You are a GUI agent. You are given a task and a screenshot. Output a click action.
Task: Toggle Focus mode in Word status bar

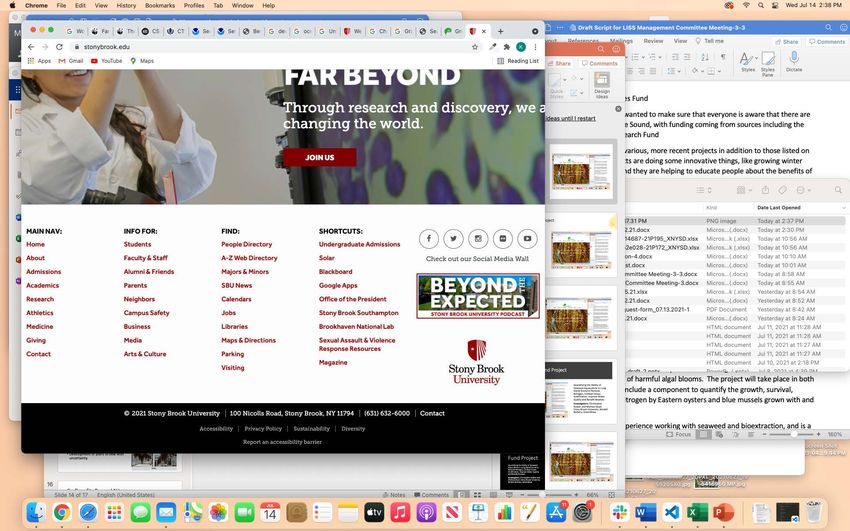click(x=678, y=435)
